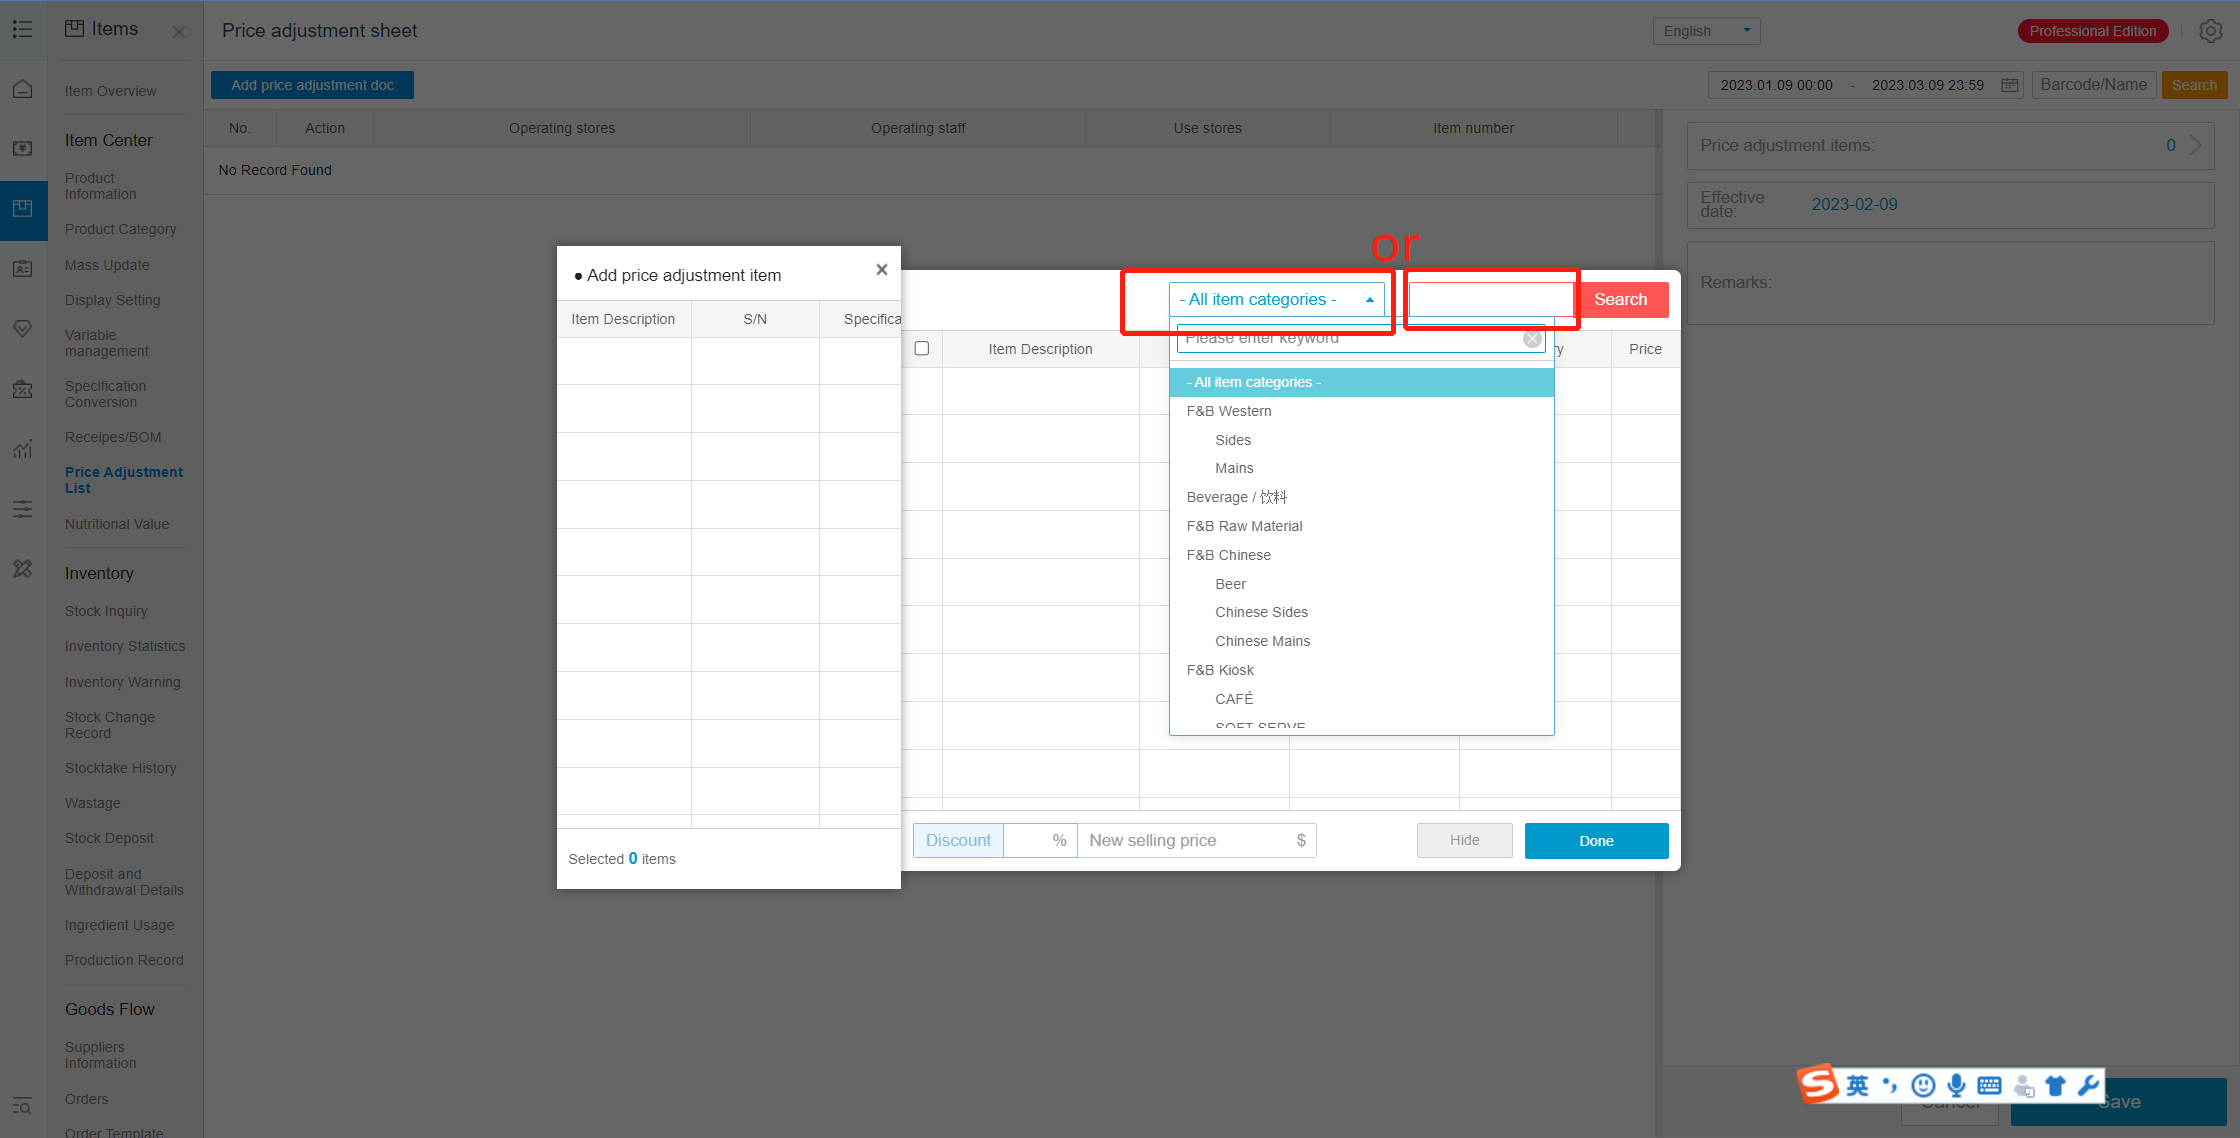Toggle the select-all checkbox in item table
Image resolution: width=2240 pixels, height=1138 pixels.
point(922,349)
